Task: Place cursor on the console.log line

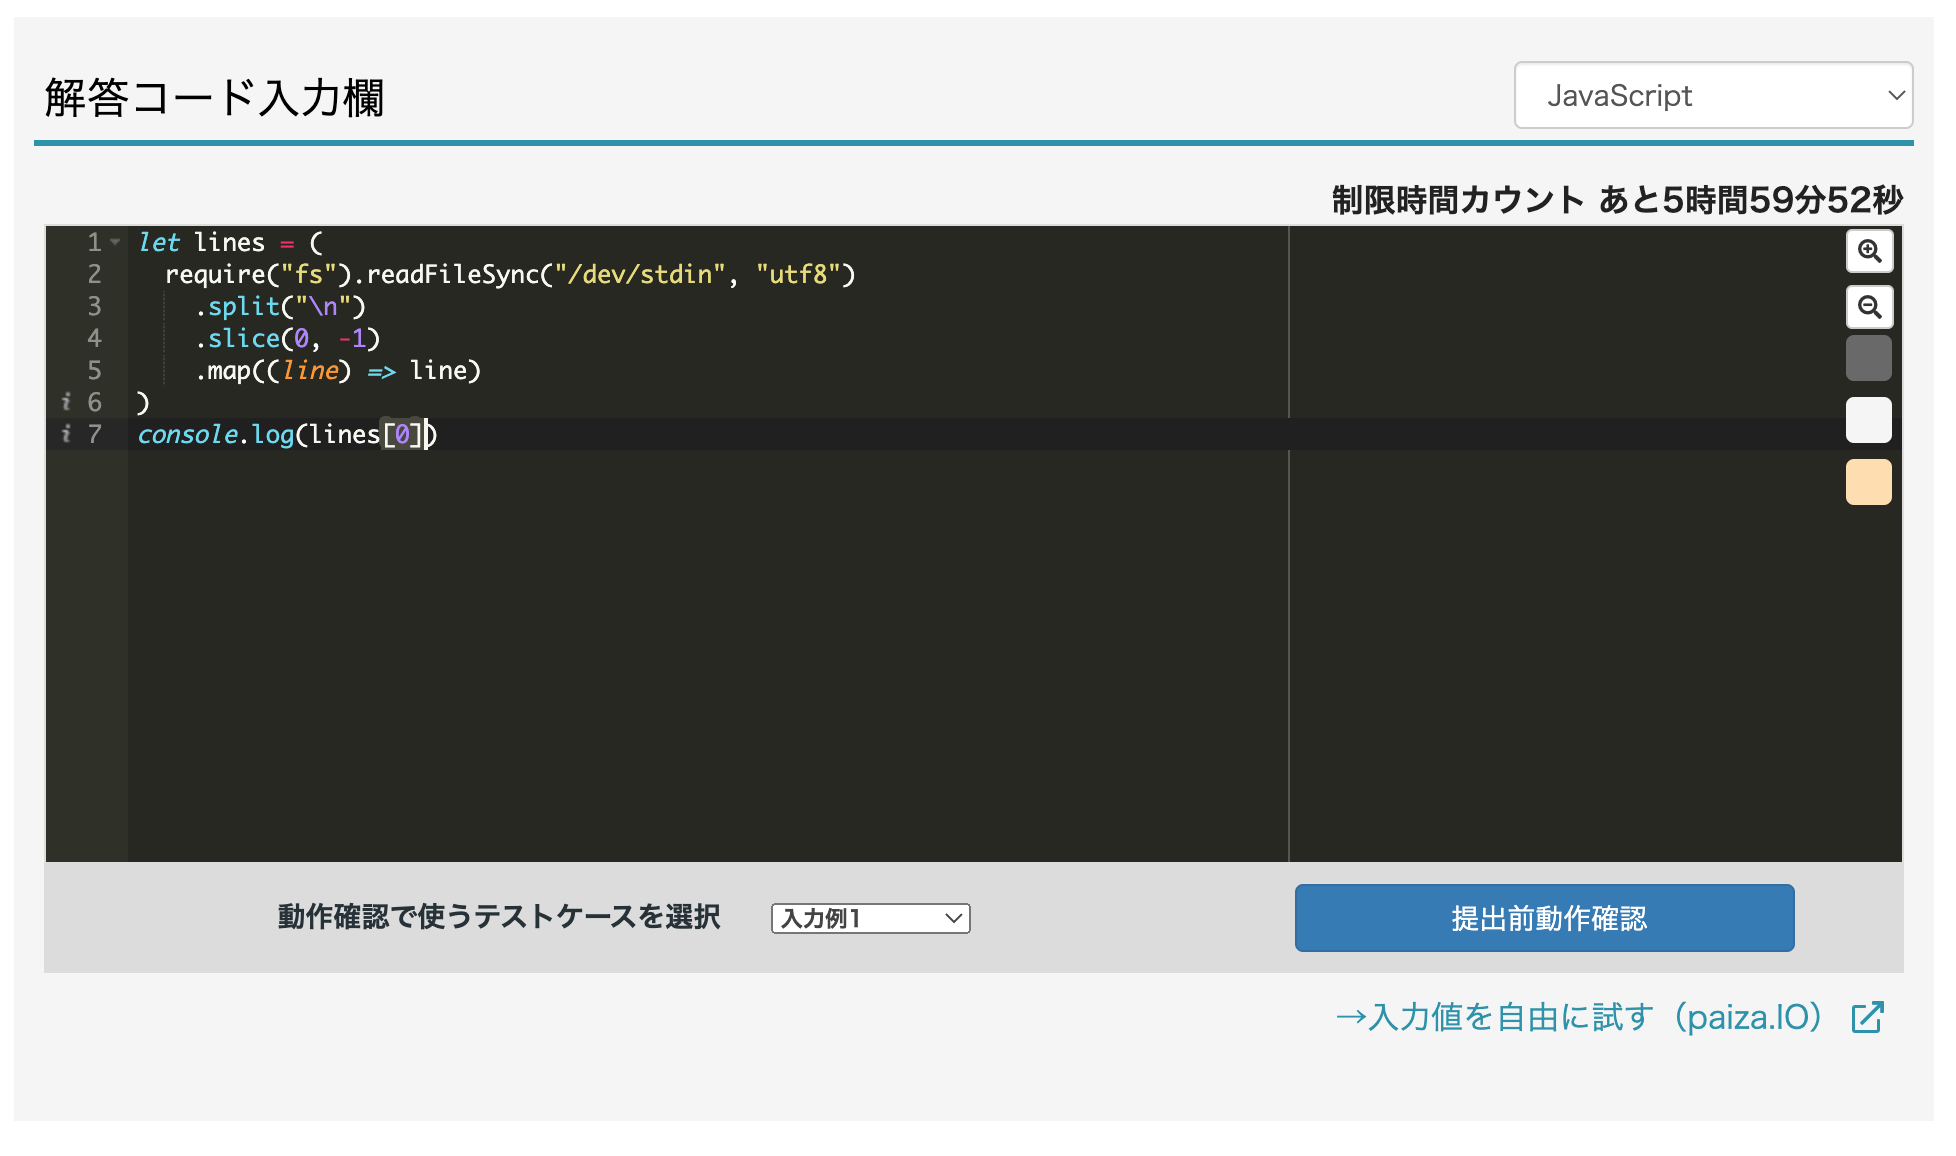Action: click(x=285, y=434)
